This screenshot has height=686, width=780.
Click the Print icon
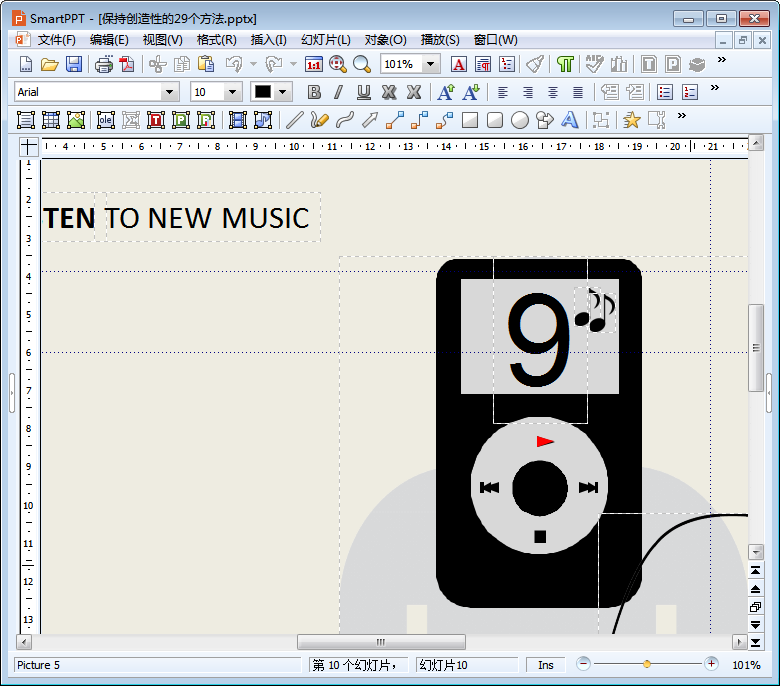[103, 65]
